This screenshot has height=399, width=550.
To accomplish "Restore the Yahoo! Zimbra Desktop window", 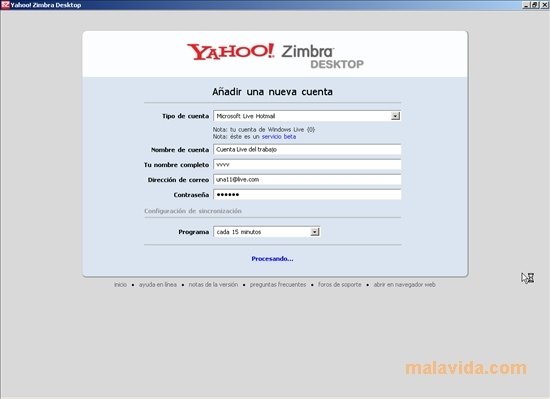I will pos(535,5).
